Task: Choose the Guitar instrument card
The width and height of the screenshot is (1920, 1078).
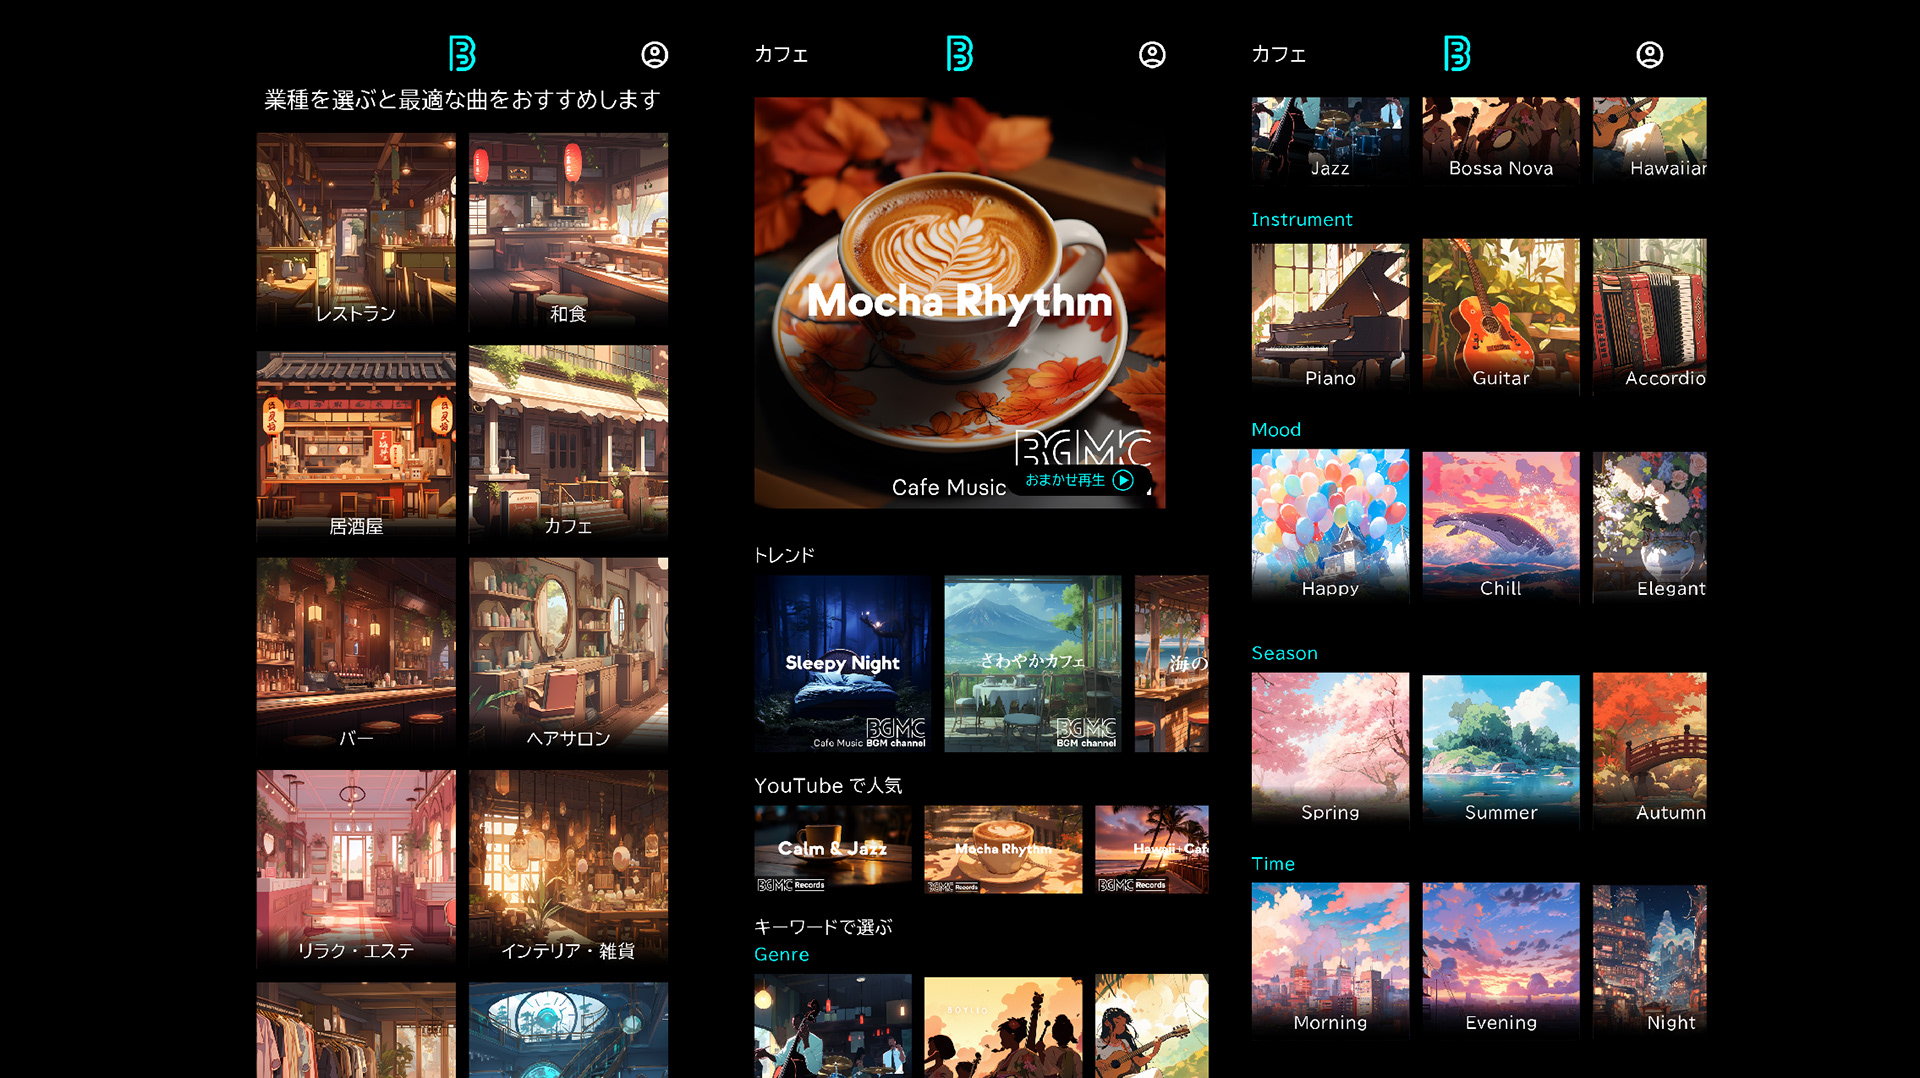Action: click(1501, 316)
